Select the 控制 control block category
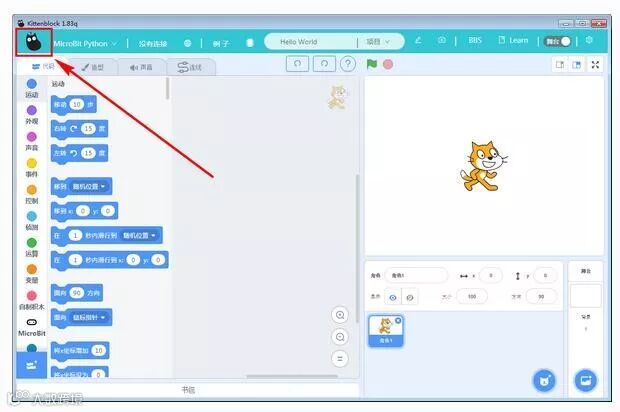 click(x=32, y=195)
